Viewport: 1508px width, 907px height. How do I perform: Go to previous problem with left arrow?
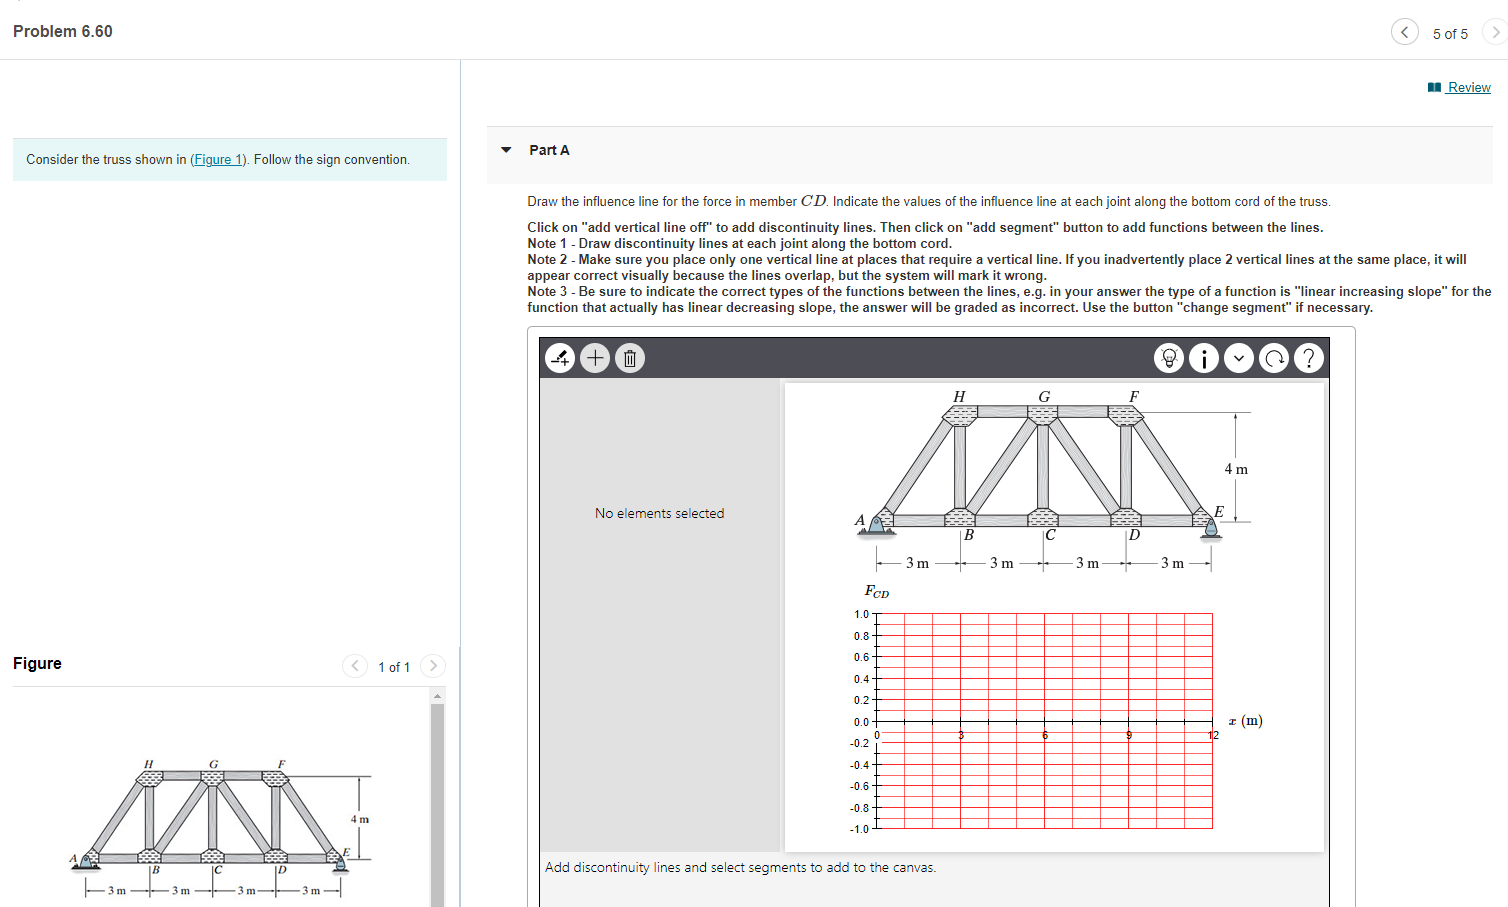pos(1404,31)
